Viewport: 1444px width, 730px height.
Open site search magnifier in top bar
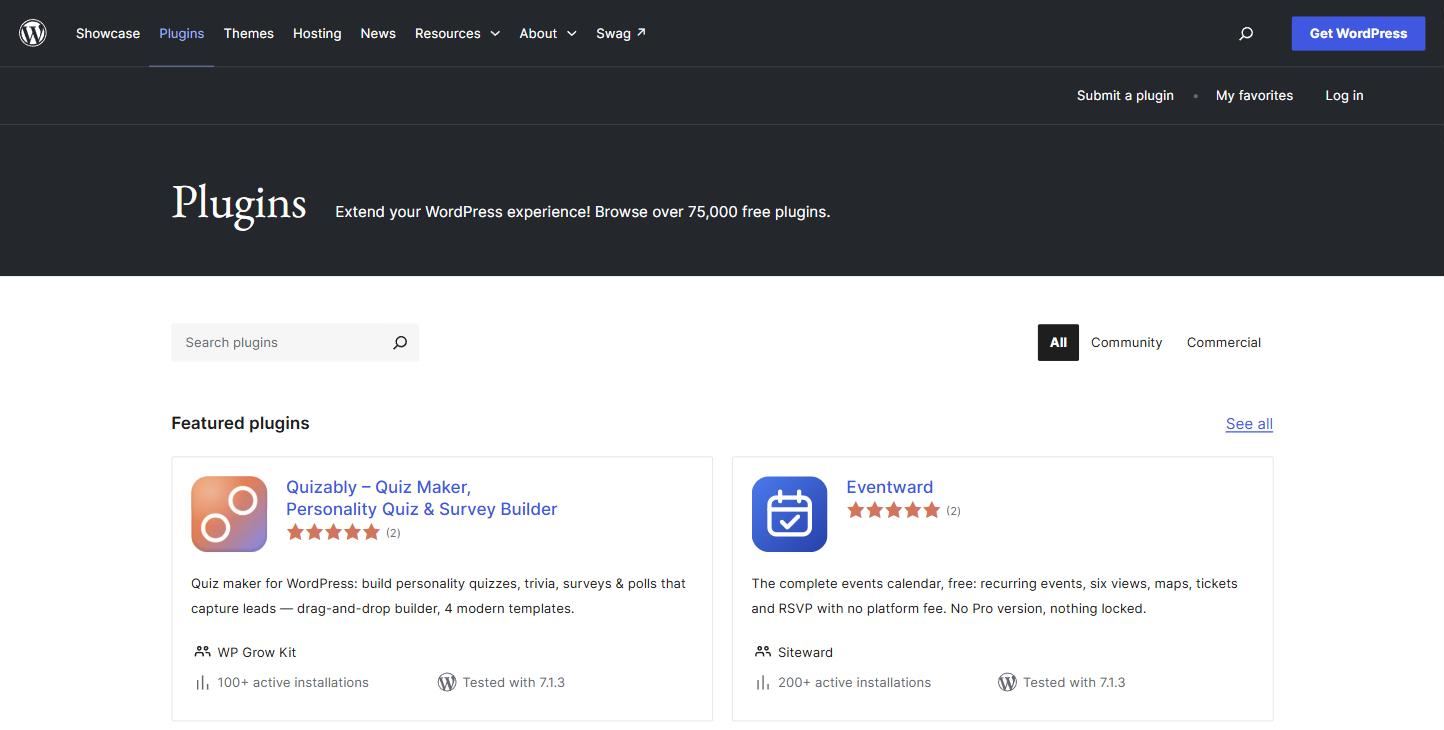(1246, 33)
